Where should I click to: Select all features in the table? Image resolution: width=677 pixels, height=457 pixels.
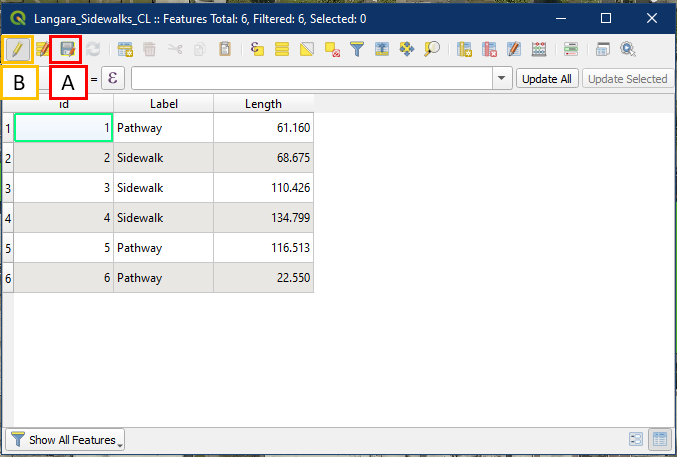(x=282, y=48)
